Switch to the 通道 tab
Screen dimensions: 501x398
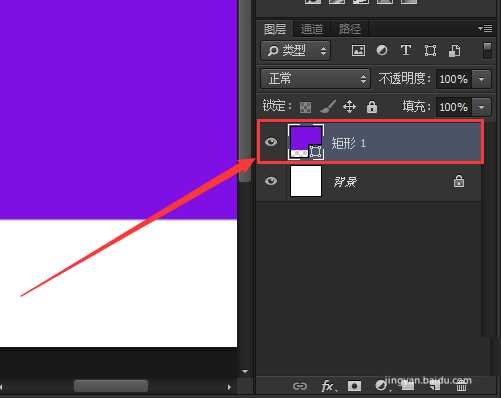312,29
